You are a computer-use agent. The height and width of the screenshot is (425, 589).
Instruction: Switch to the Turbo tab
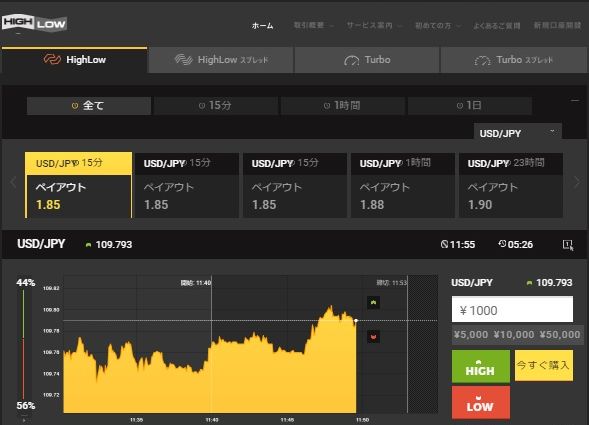click(367, 60)
